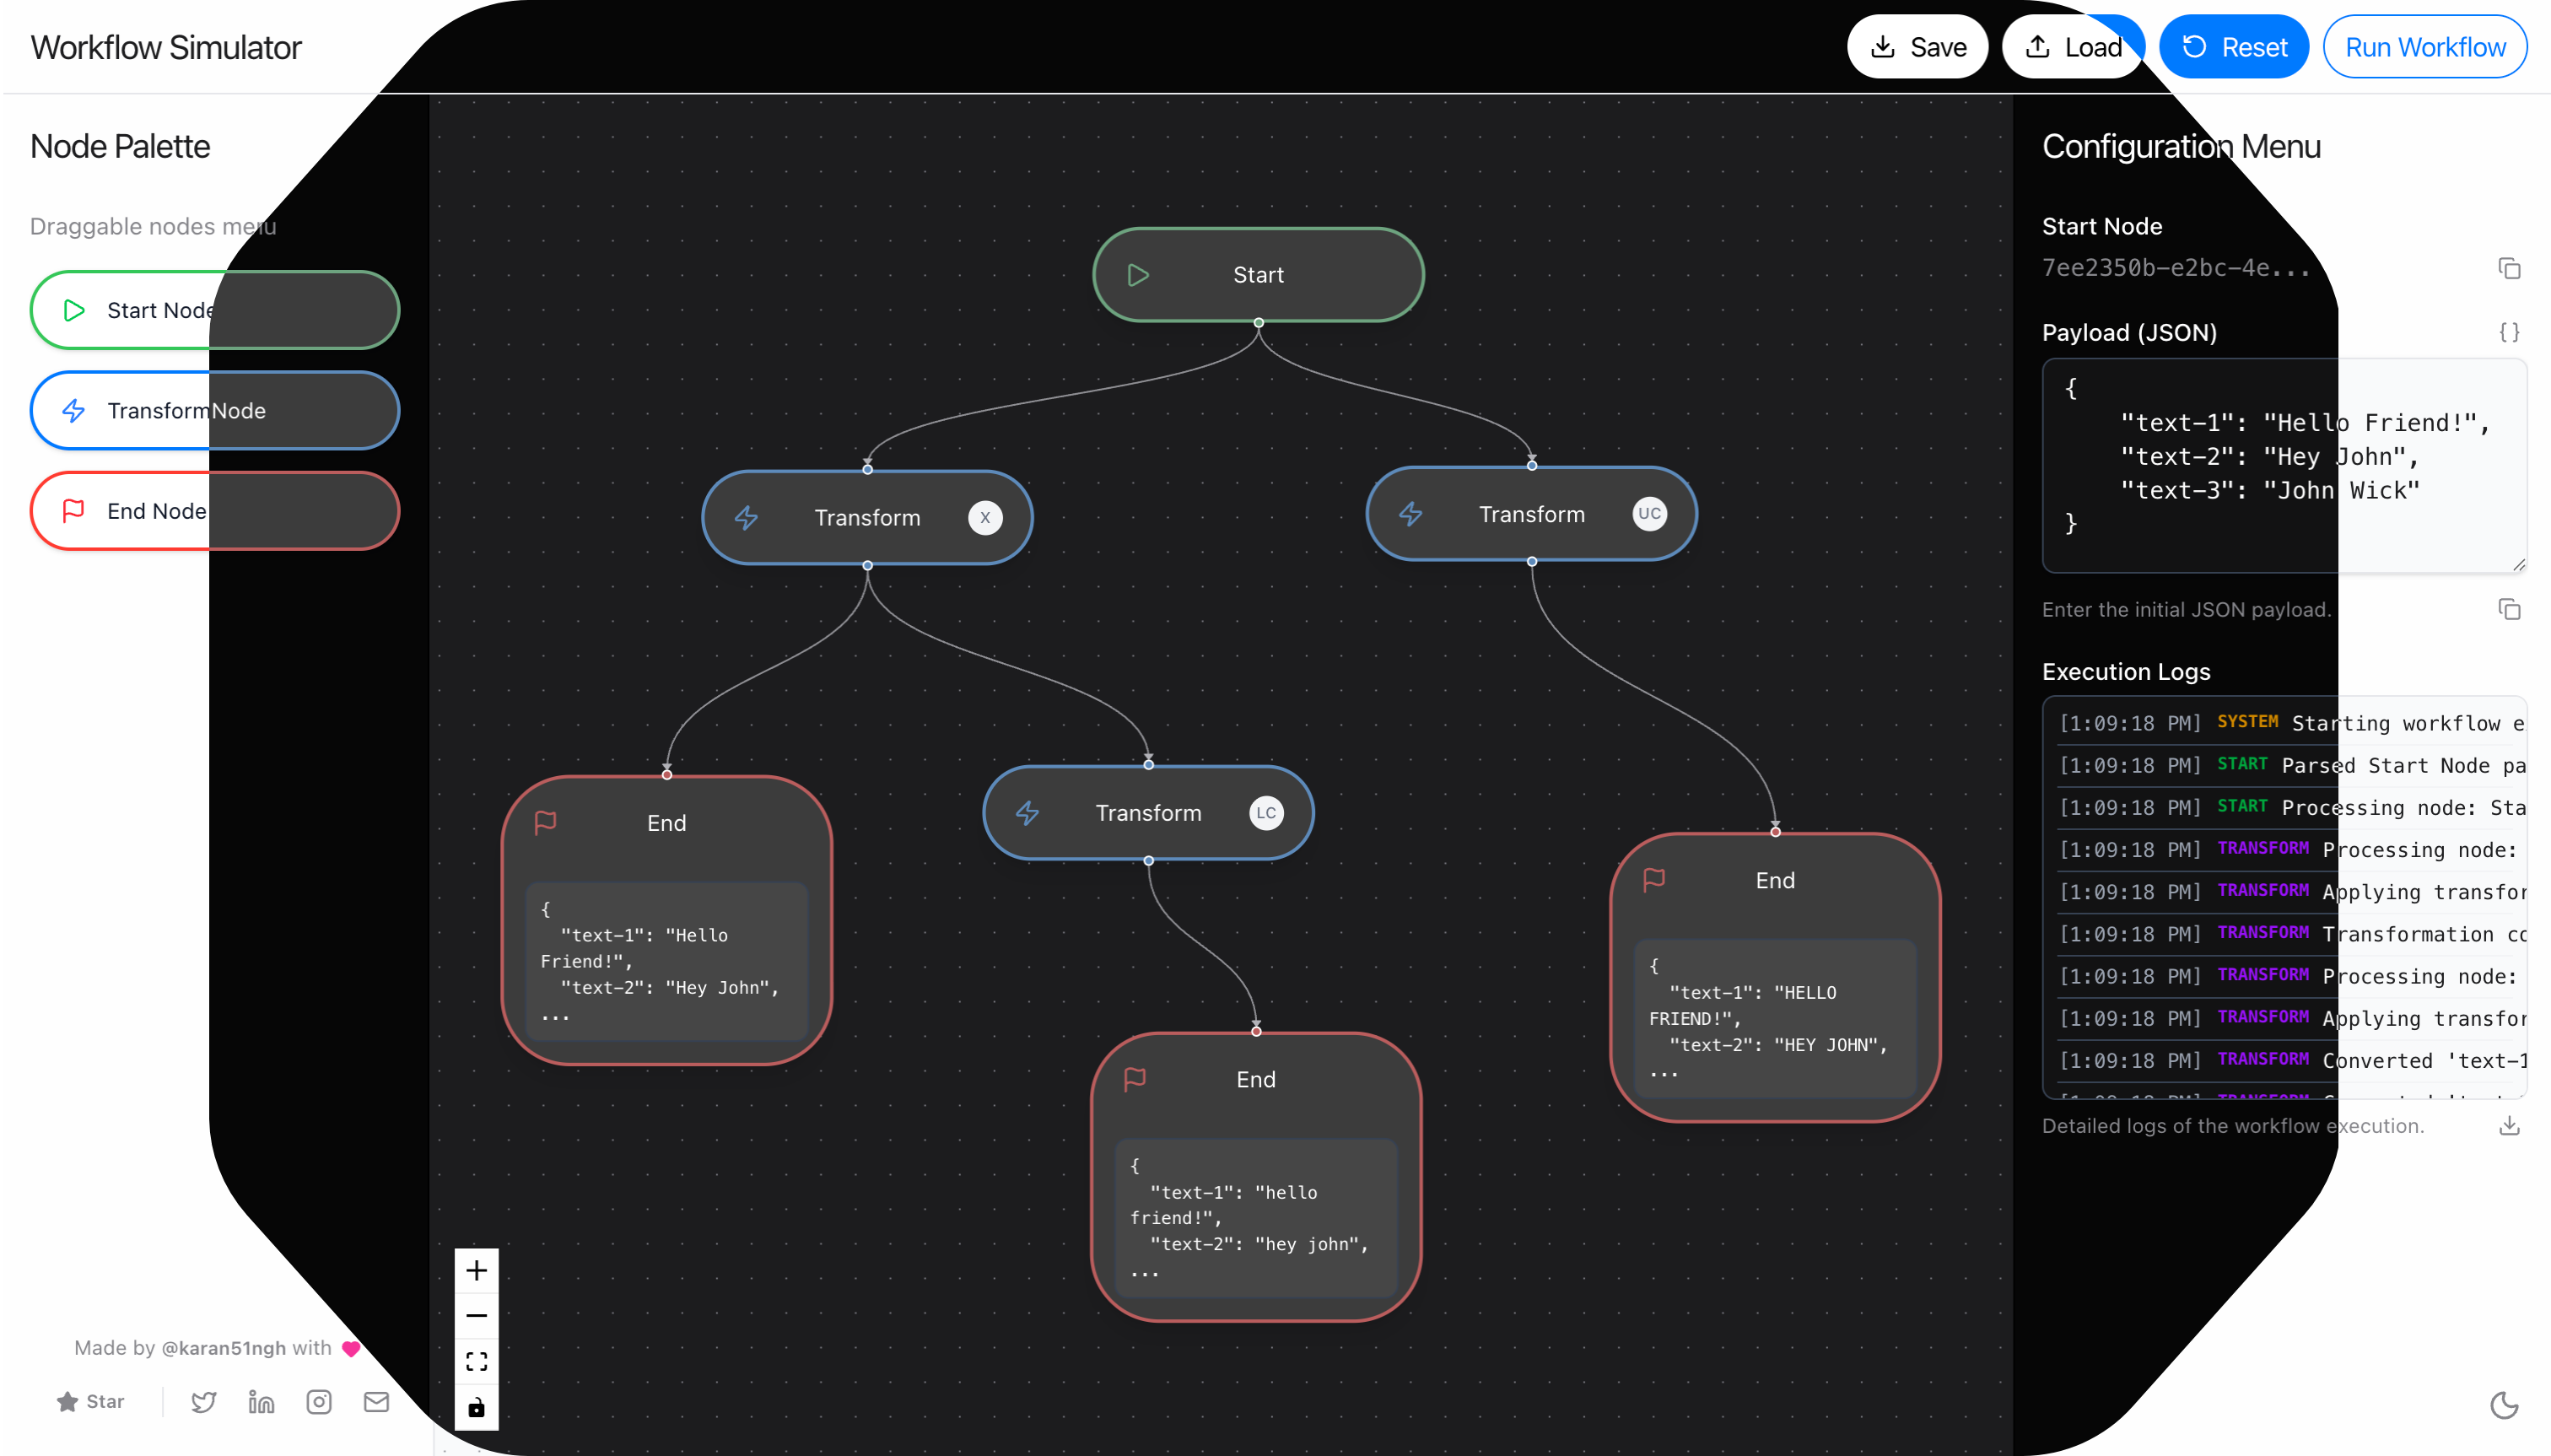Click flag icon on End node showing "Hello Friend!"
This screenshot has width=2551, height=1456.
[x=545, y=822]
